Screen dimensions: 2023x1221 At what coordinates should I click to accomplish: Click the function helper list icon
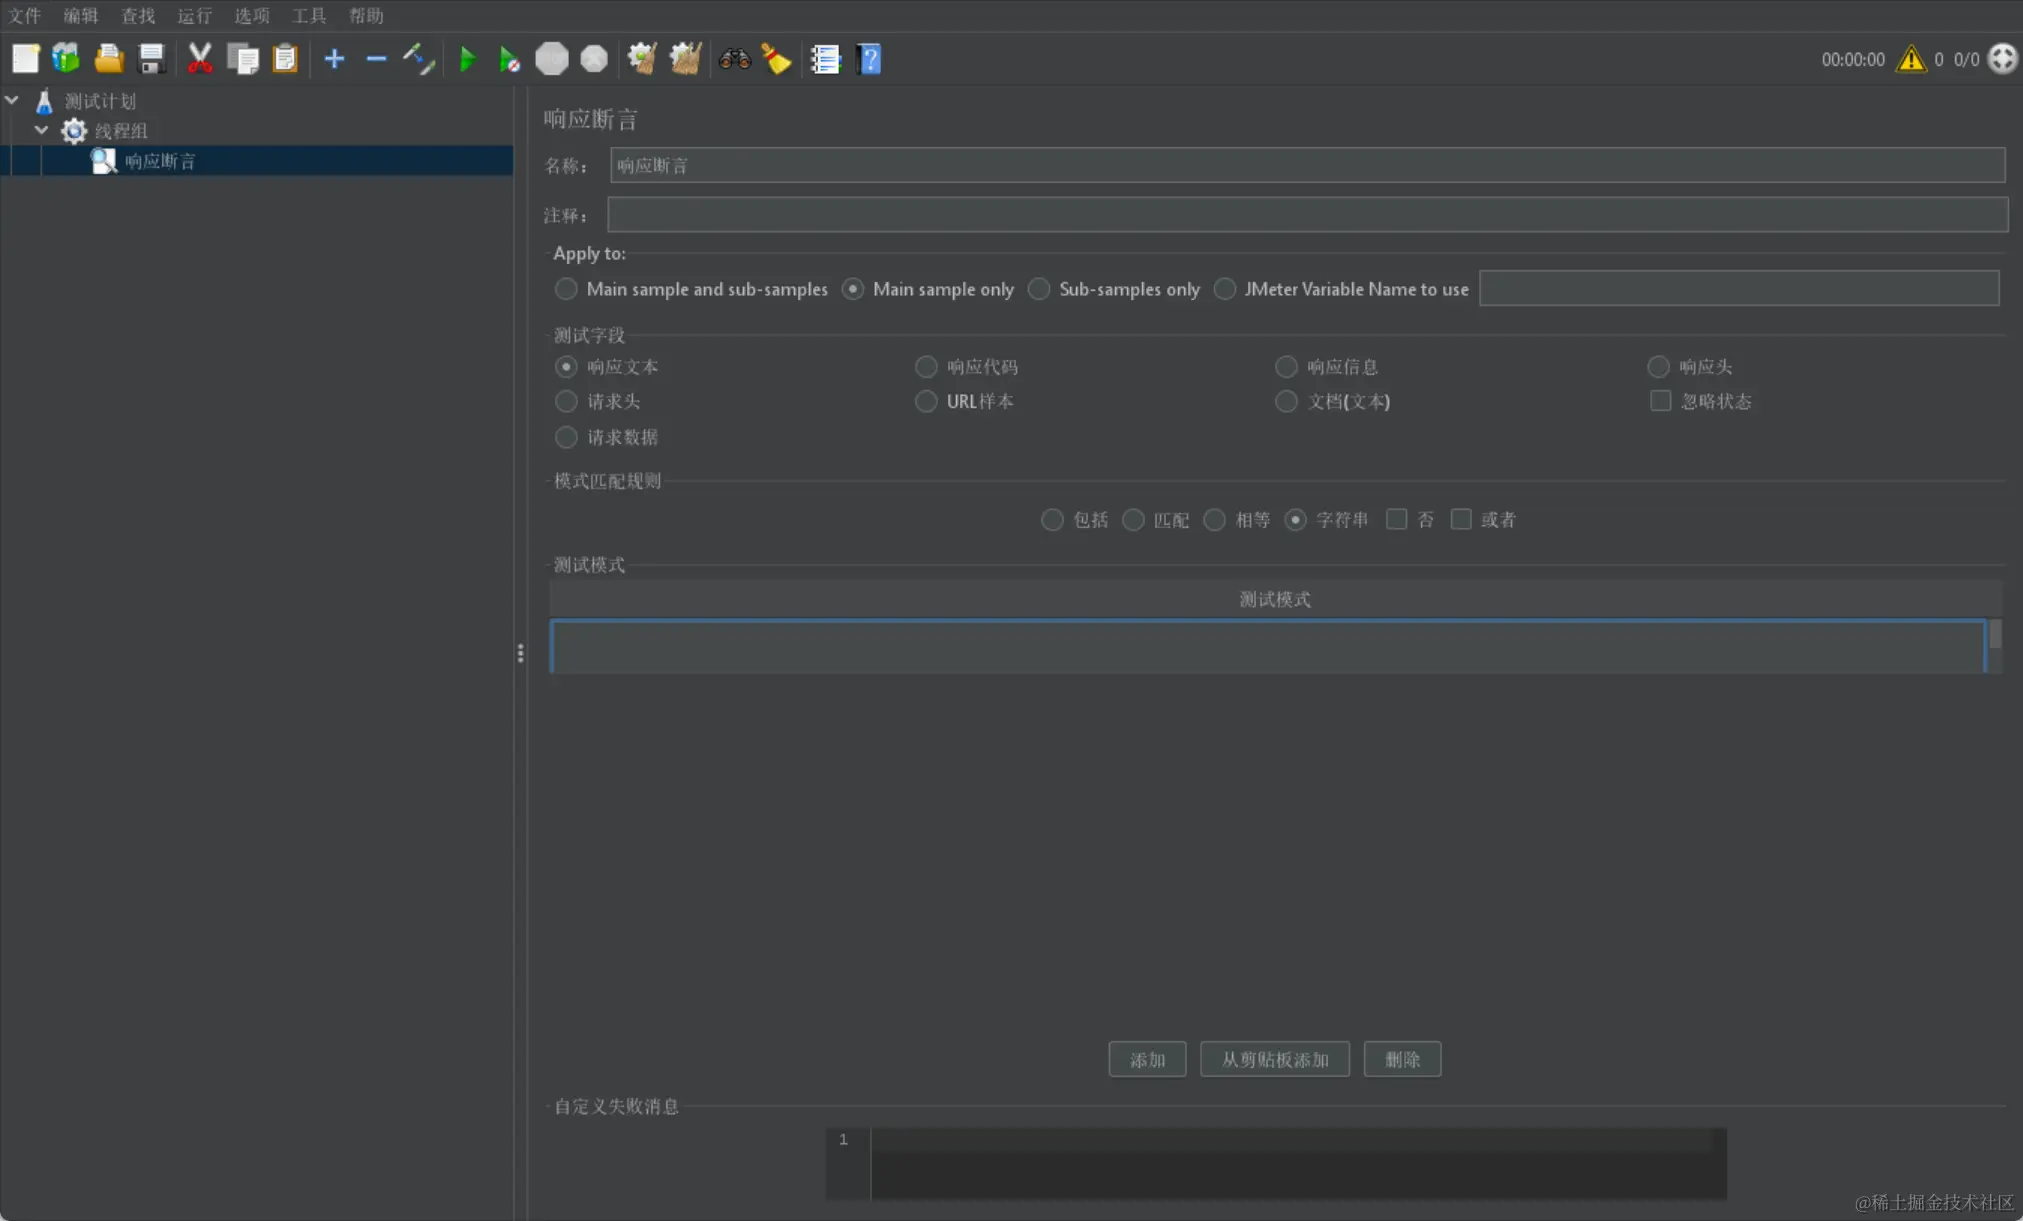(825, 59)
